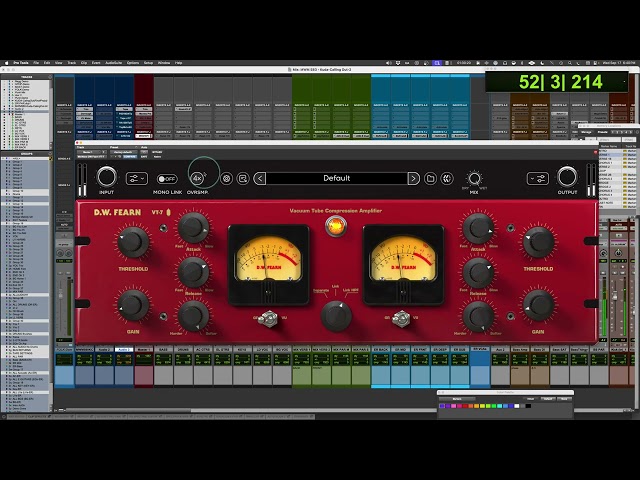640x480 pixels.
Task: Click the left Harder/Softer knee knob
Action: pos(193,316)
